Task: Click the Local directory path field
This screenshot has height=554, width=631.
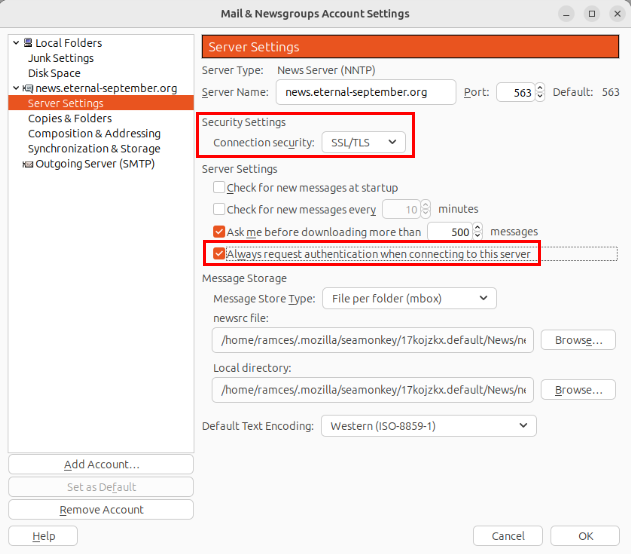Action: [x=373, y=390]
